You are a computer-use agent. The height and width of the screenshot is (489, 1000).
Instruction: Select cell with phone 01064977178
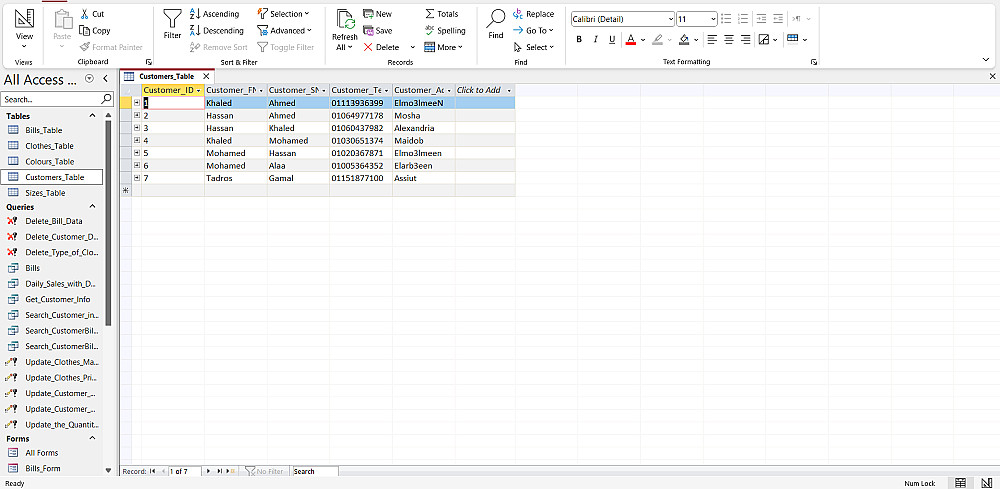coord(361,115)
